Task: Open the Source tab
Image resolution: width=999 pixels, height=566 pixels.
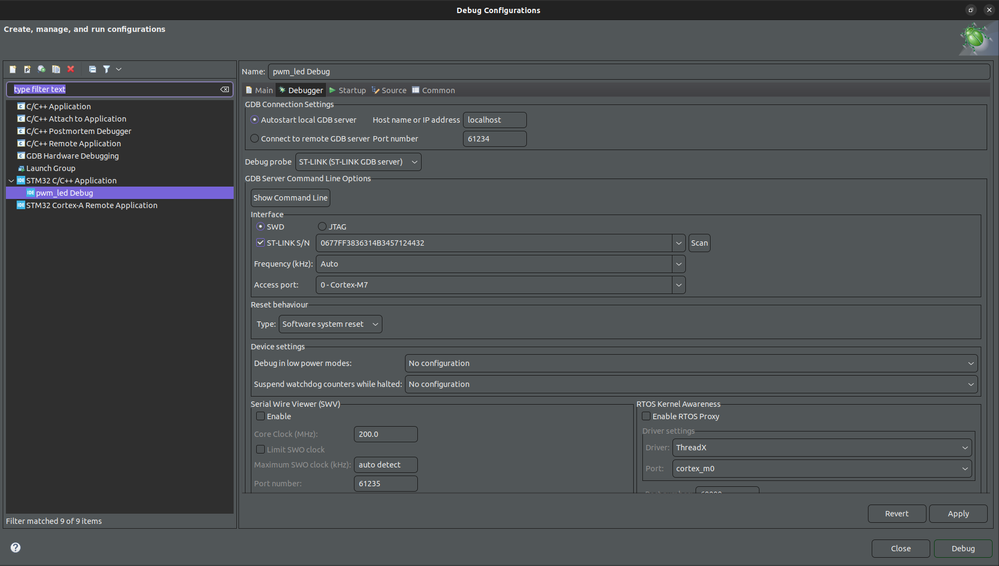Action: click(389, 91)
